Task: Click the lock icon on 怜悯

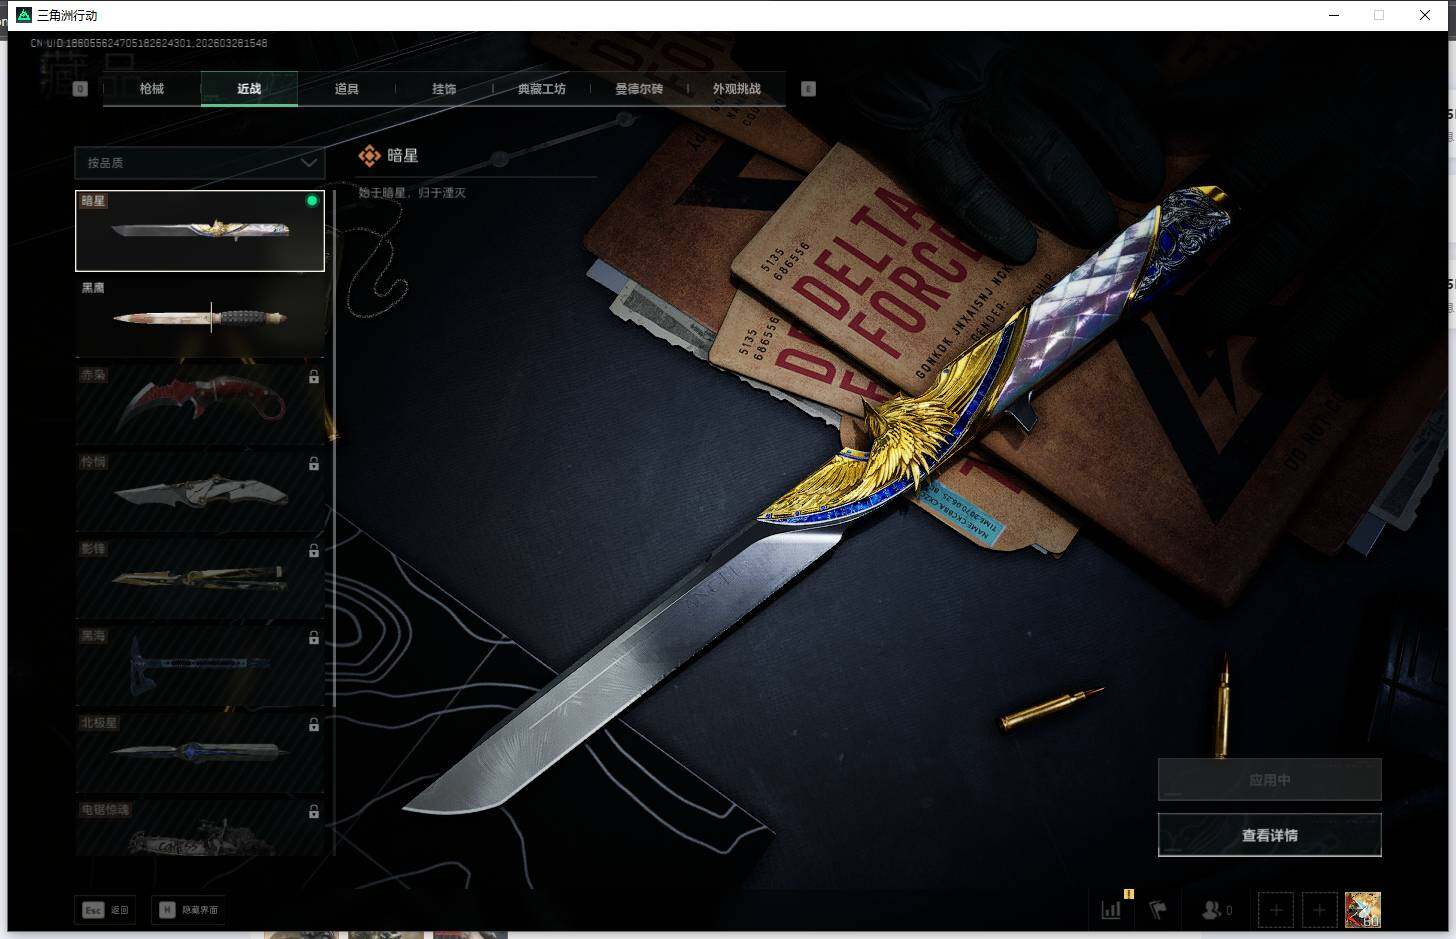Action: click(x=314, y=464)
